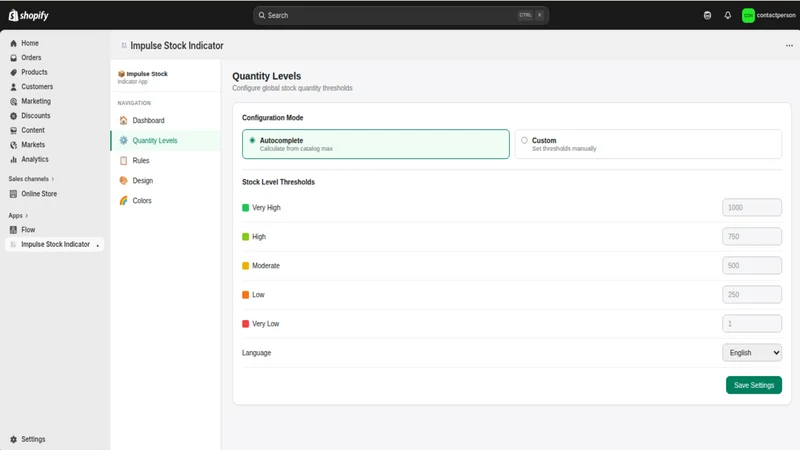Click the Very Low threshold field
Viewport: 800px width, 450px height.
click(x=752, y=324)
